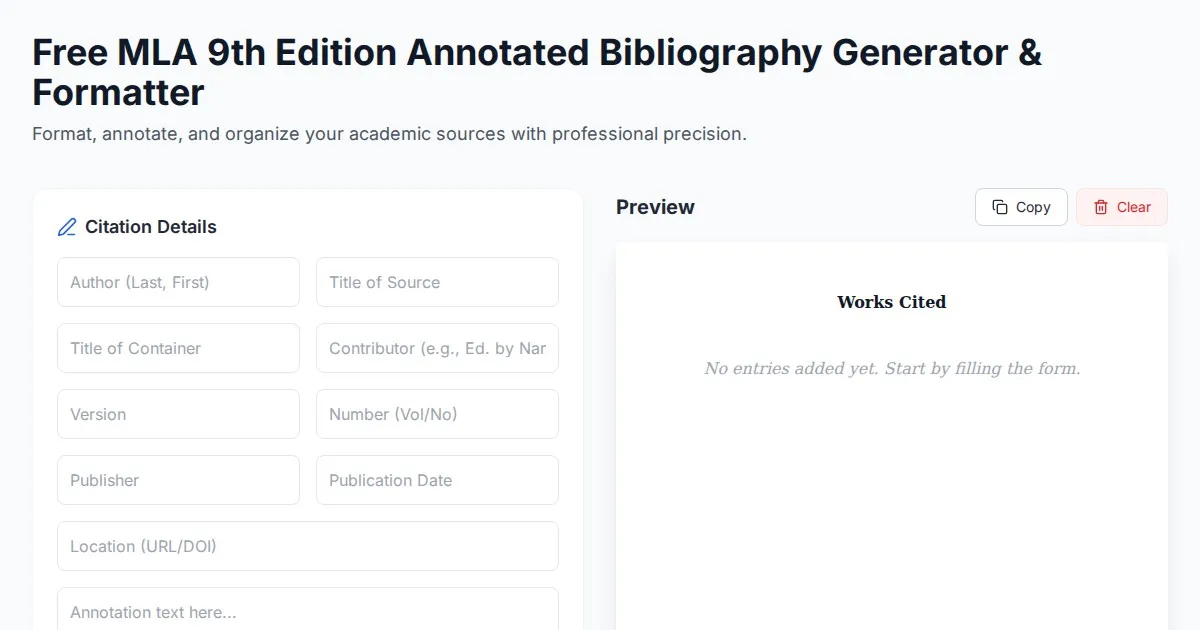Click the Citation Details heading text

[x=151, y=227]
